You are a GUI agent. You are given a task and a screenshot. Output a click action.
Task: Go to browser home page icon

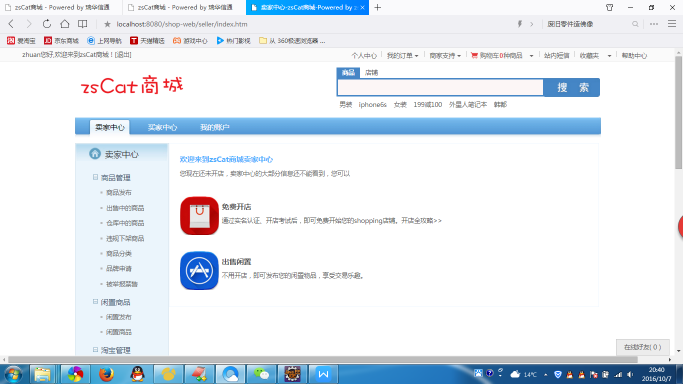[64, 24]
